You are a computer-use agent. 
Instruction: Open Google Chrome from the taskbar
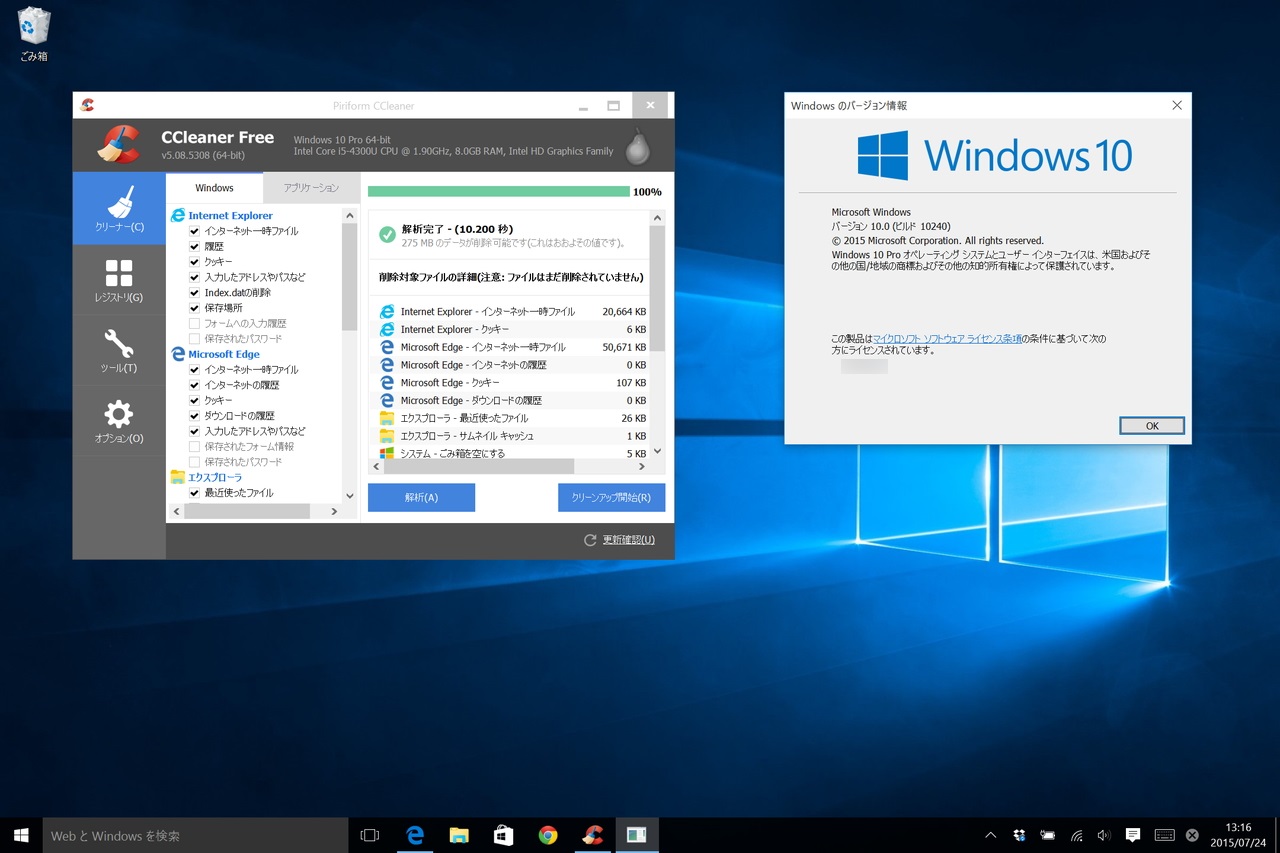[x=547, y=835]
